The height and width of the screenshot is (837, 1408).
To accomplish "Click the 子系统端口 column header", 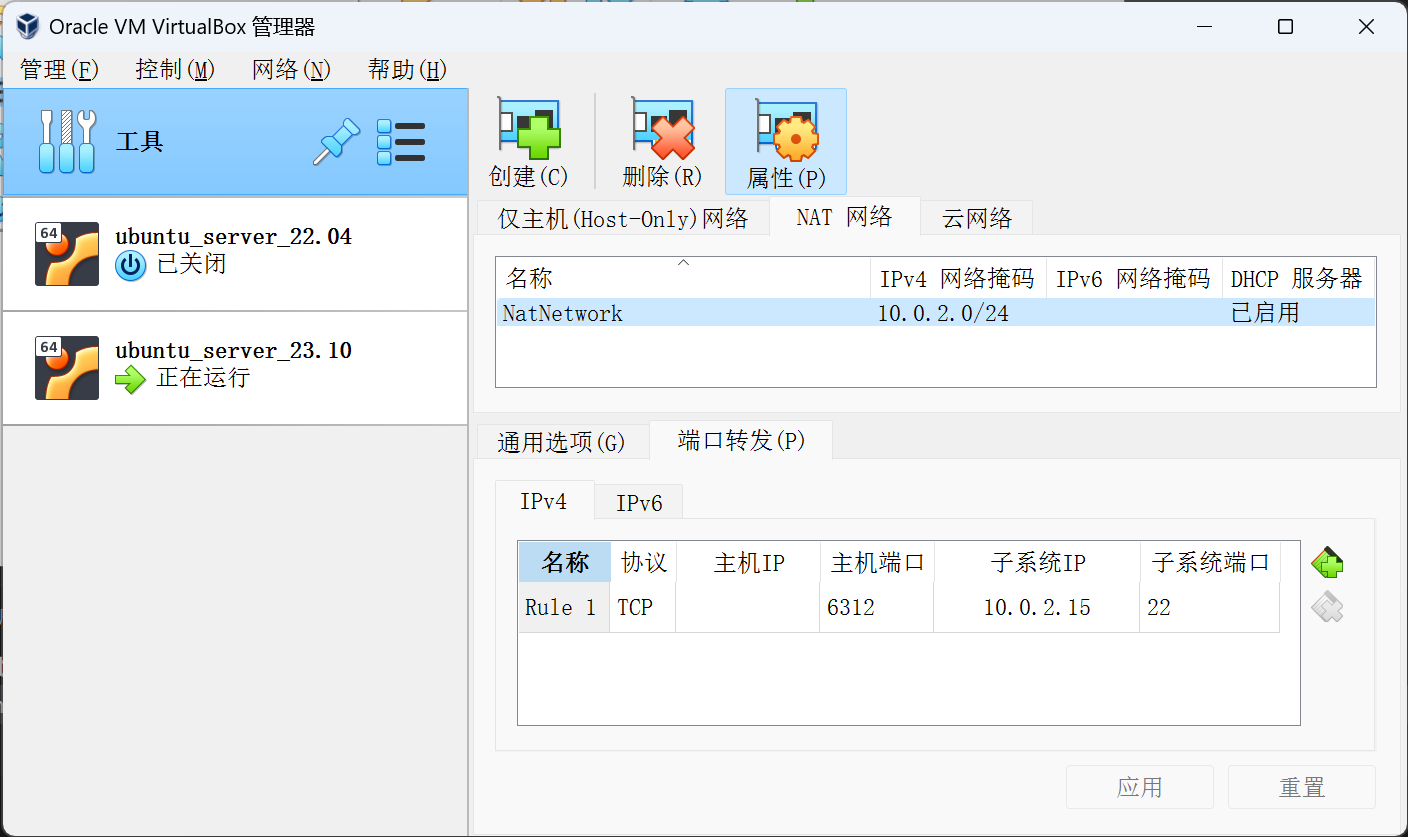I will coord(1210,562).
